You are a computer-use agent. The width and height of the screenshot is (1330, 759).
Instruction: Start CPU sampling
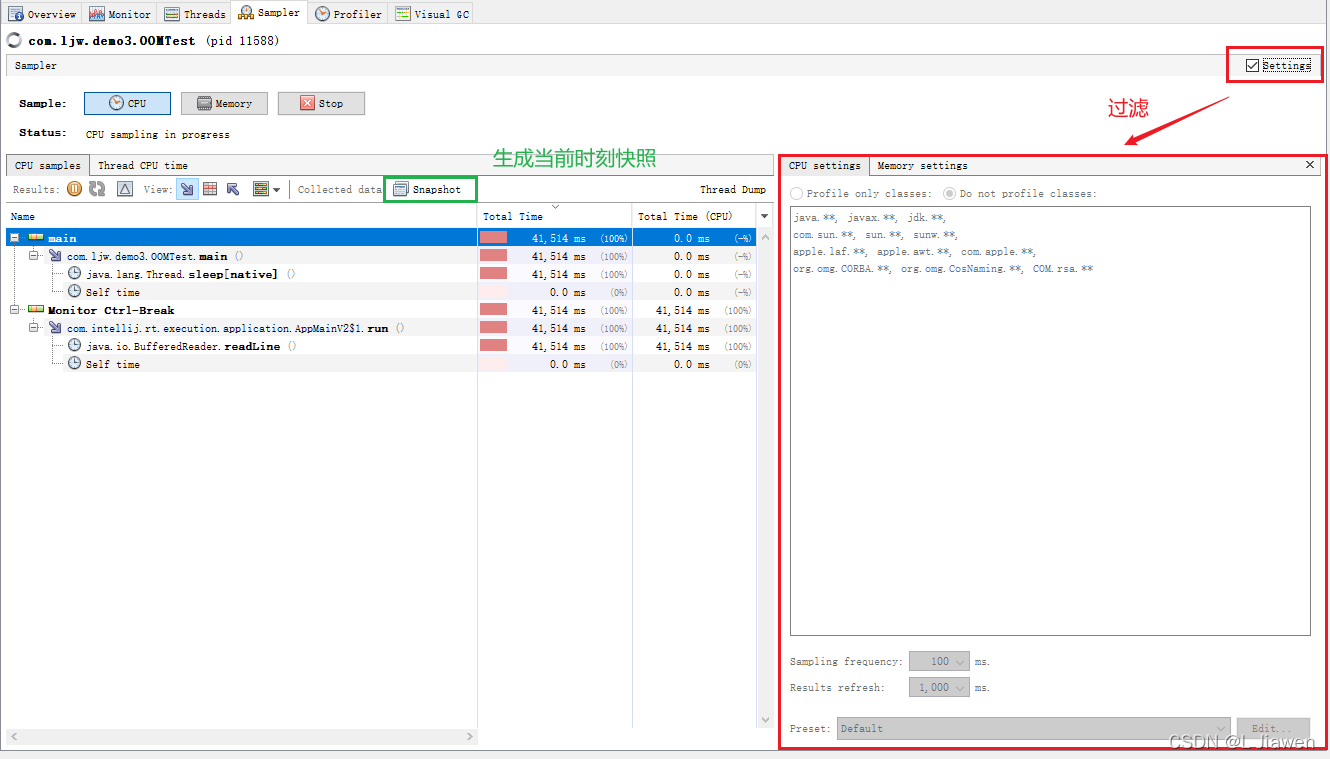pos(127,103)
